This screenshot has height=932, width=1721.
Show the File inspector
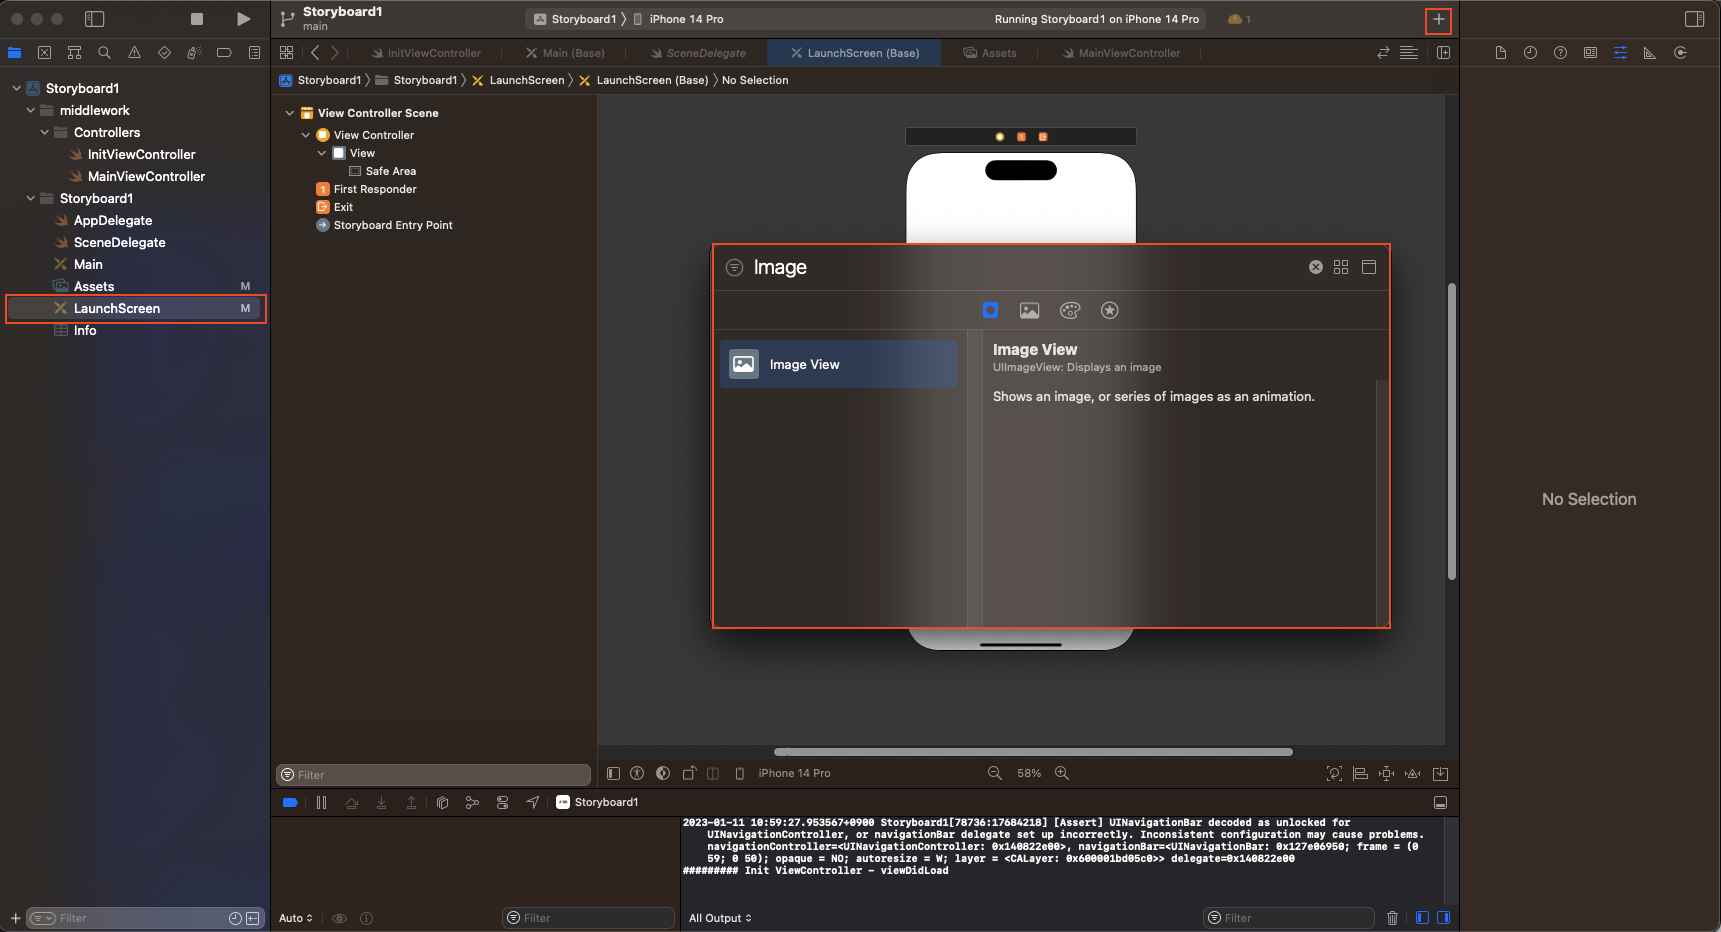click(1500, 53)
